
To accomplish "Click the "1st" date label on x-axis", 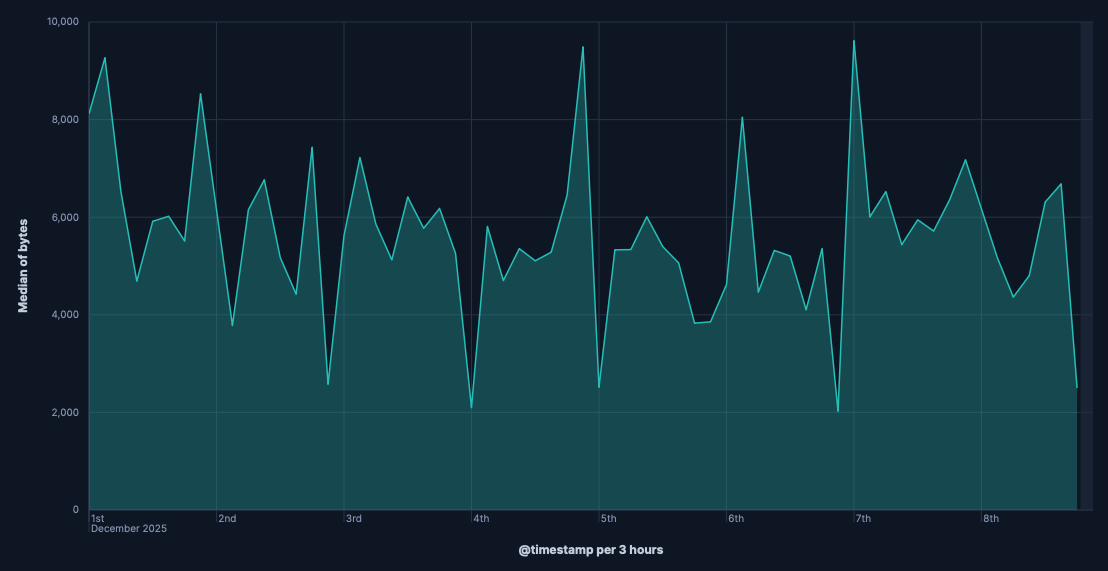I will pyautogui.click(x=97, y=518).
